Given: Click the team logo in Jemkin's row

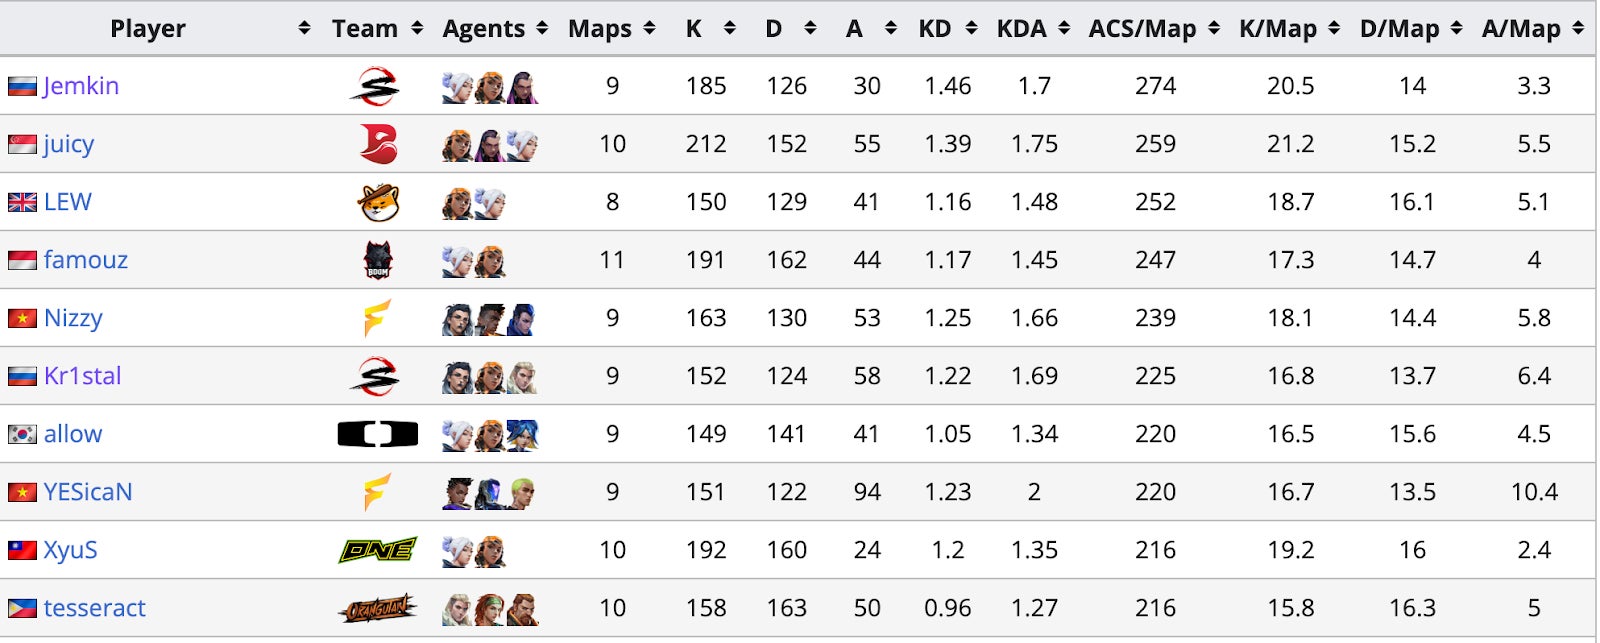Looking at the screenshot, I should pyautogui.click(x=374, y=87).
